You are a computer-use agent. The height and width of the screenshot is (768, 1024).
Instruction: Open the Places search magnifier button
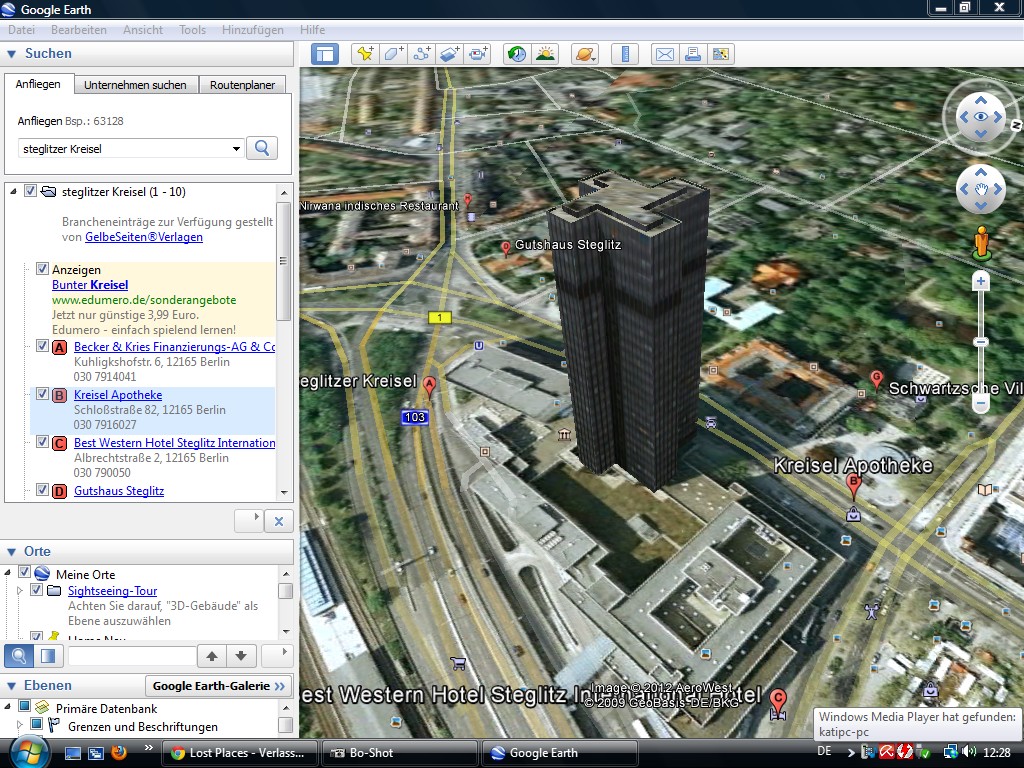point(19,655)
